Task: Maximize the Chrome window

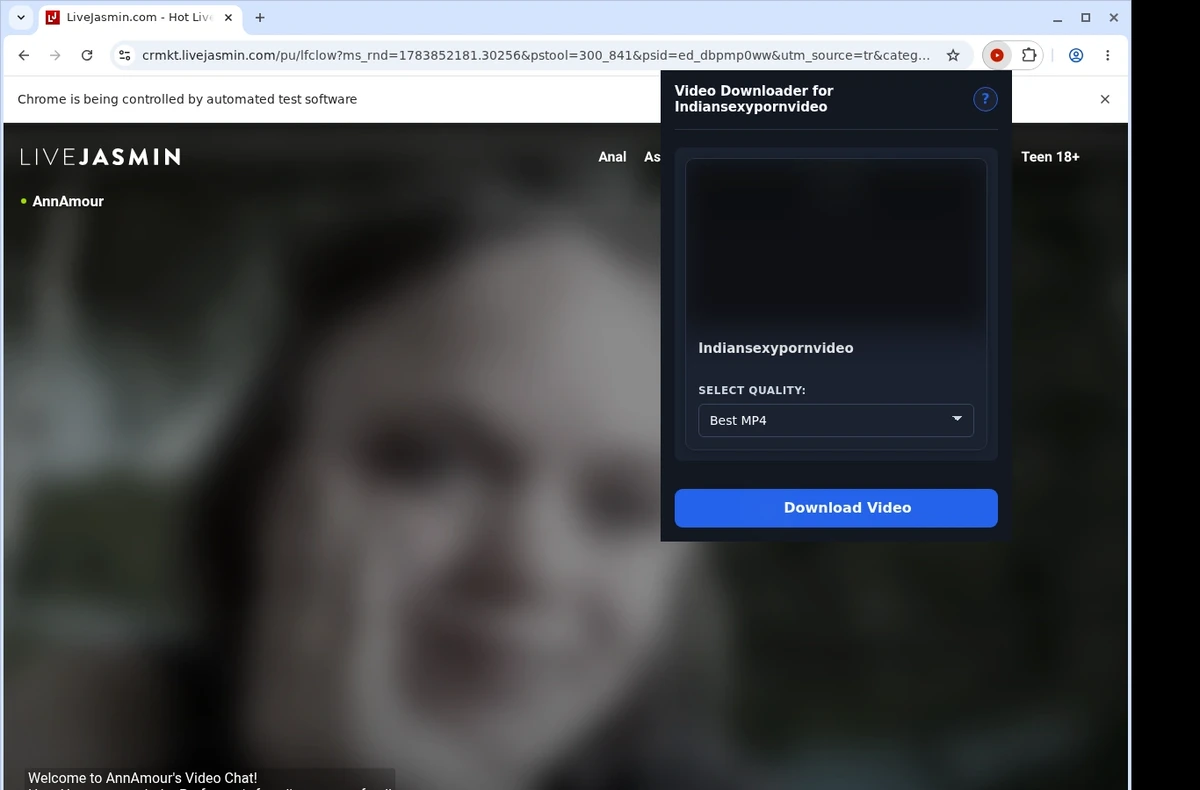Action: point(1086,17)
